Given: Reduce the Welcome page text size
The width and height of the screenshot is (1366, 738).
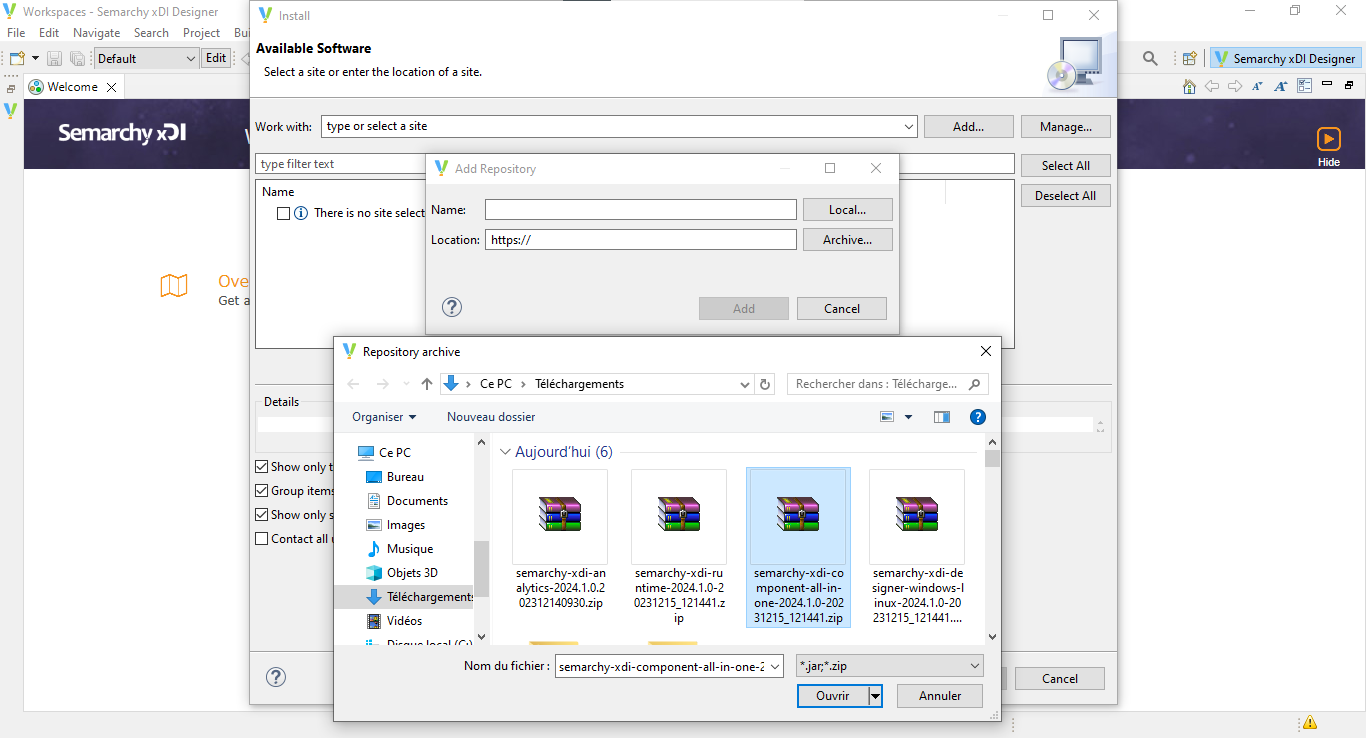Looking at the screenshot, I should (x=1257, y=86).
